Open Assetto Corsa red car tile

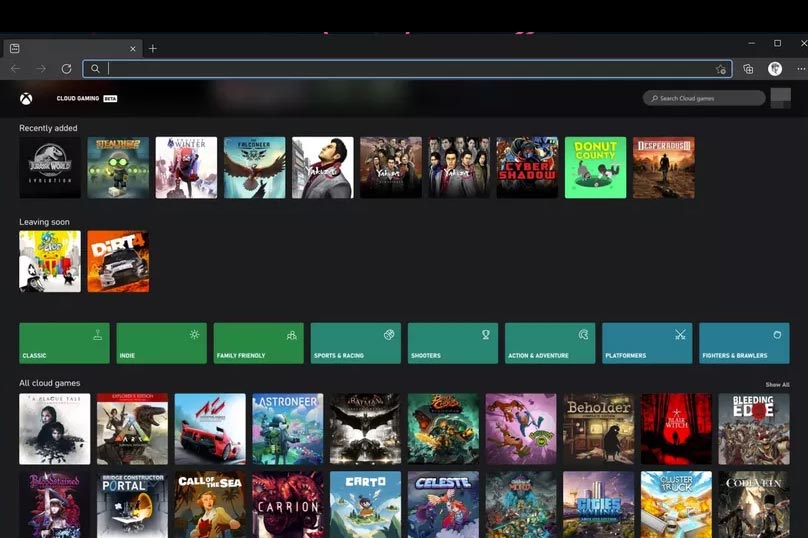coord(210,429)
